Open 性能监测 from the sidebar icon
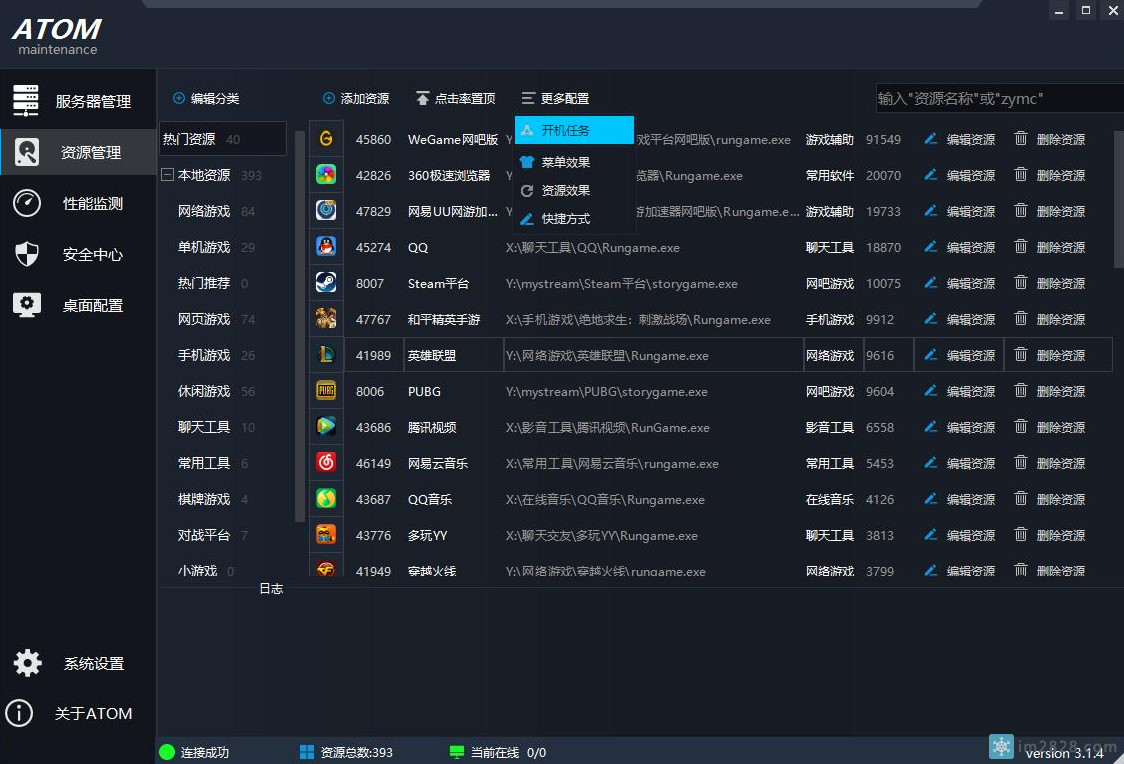Image resolution: width=1124 pixels, height=764 pixels. (27, 203)
